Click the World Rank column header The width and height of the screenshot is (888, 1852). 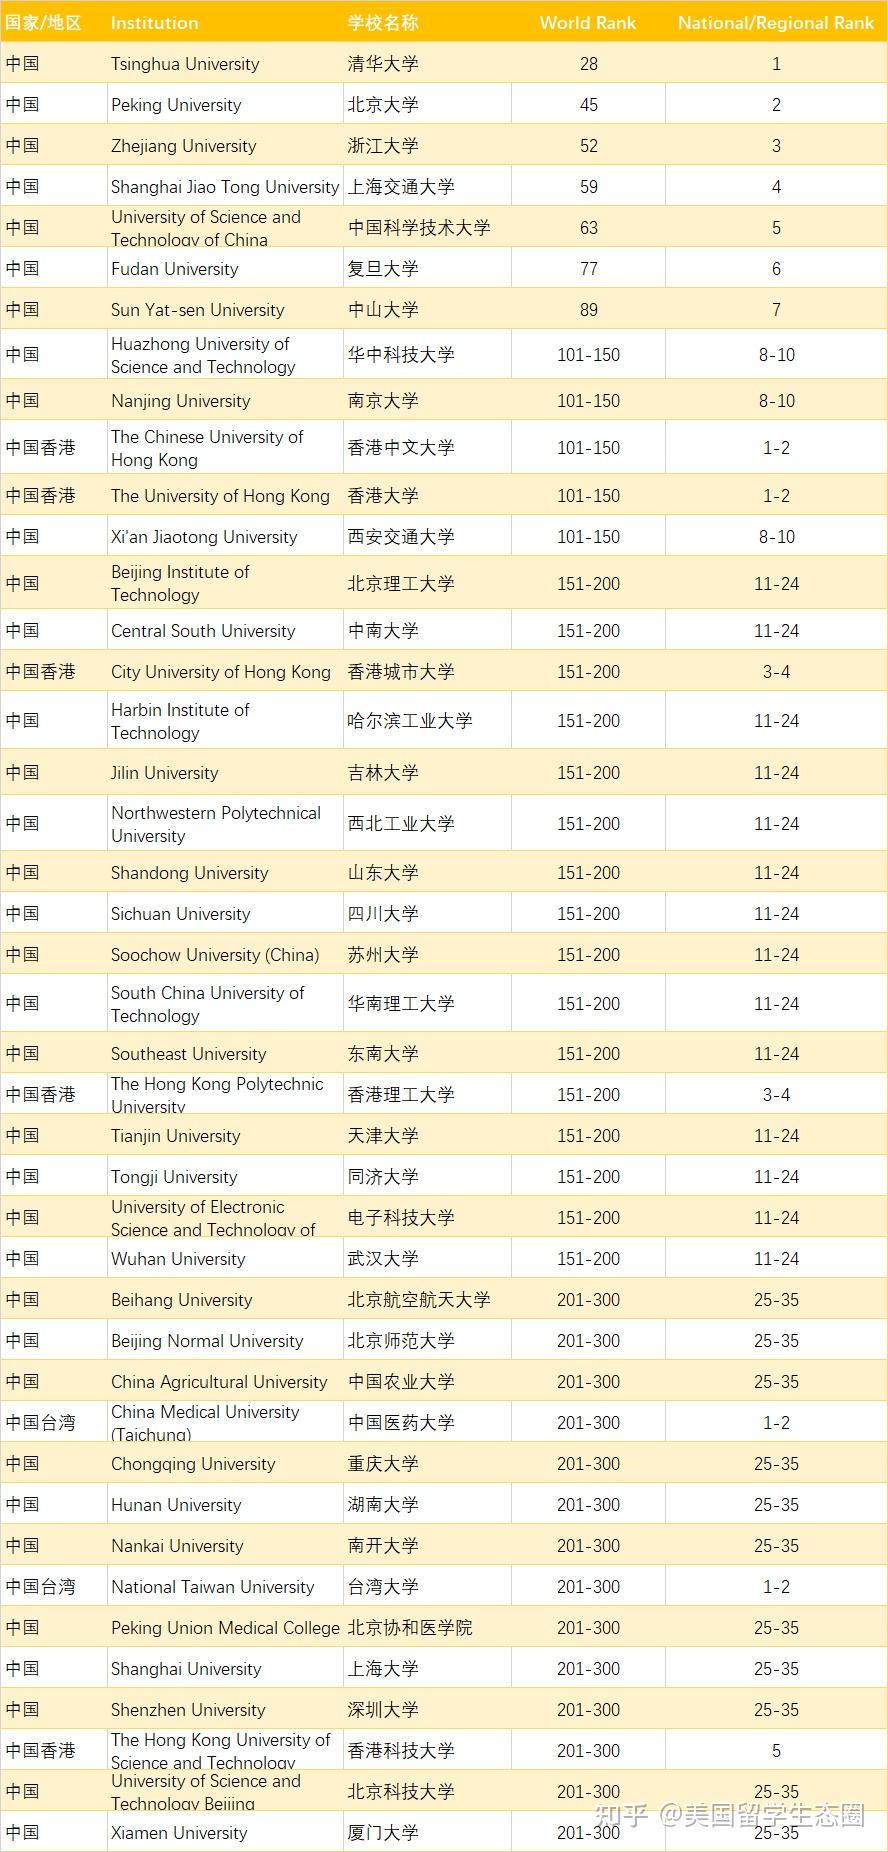[588, 22]
